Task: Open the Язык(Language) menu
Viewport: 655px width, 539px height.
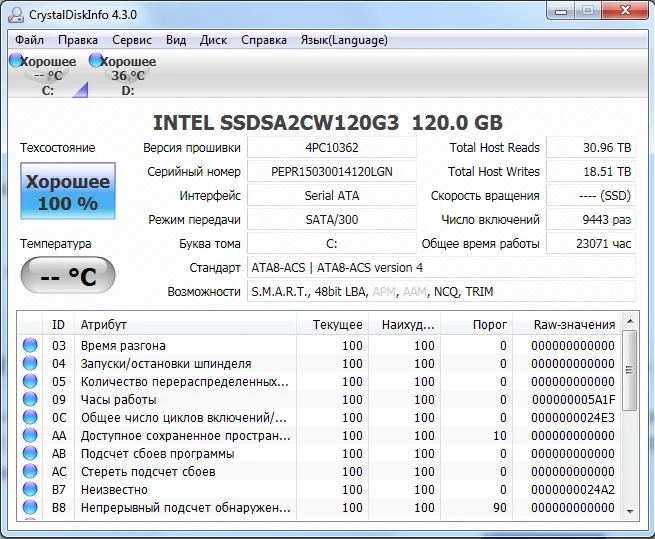Action: click(343, 40)
